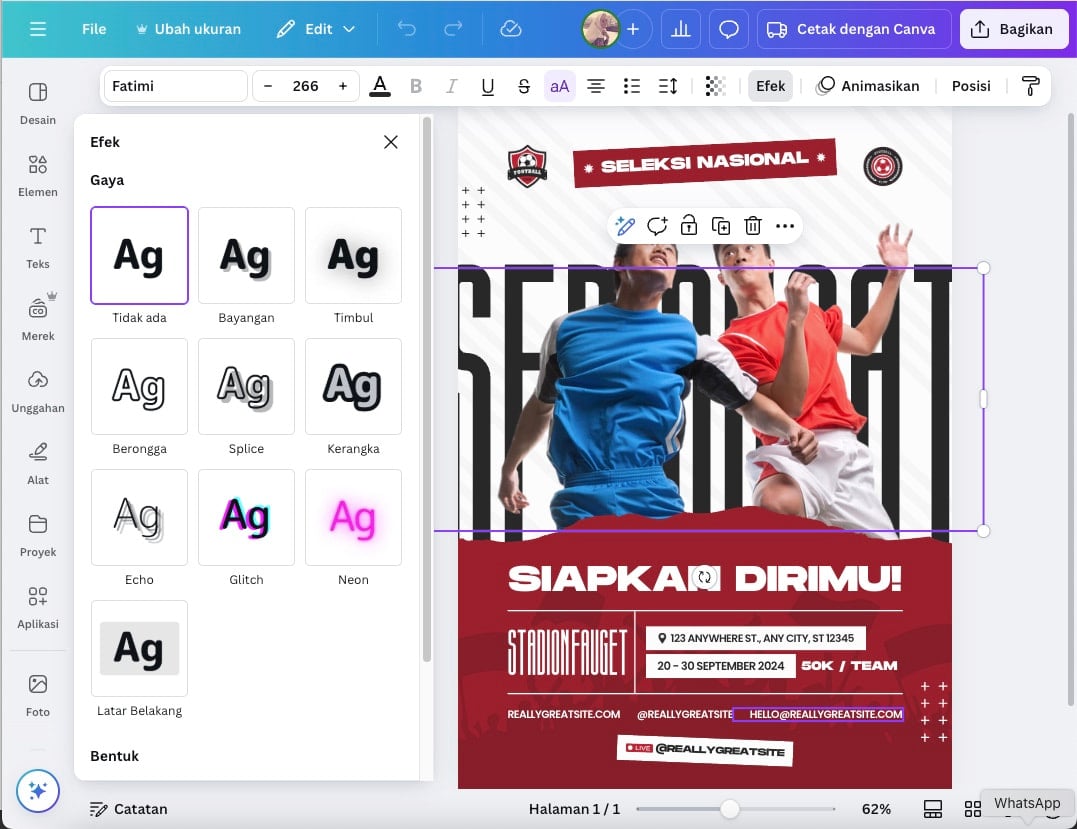Viewport: 1077px width, 829px height.
Task: Open line spacing settings
Action: (x=668, y=86)
